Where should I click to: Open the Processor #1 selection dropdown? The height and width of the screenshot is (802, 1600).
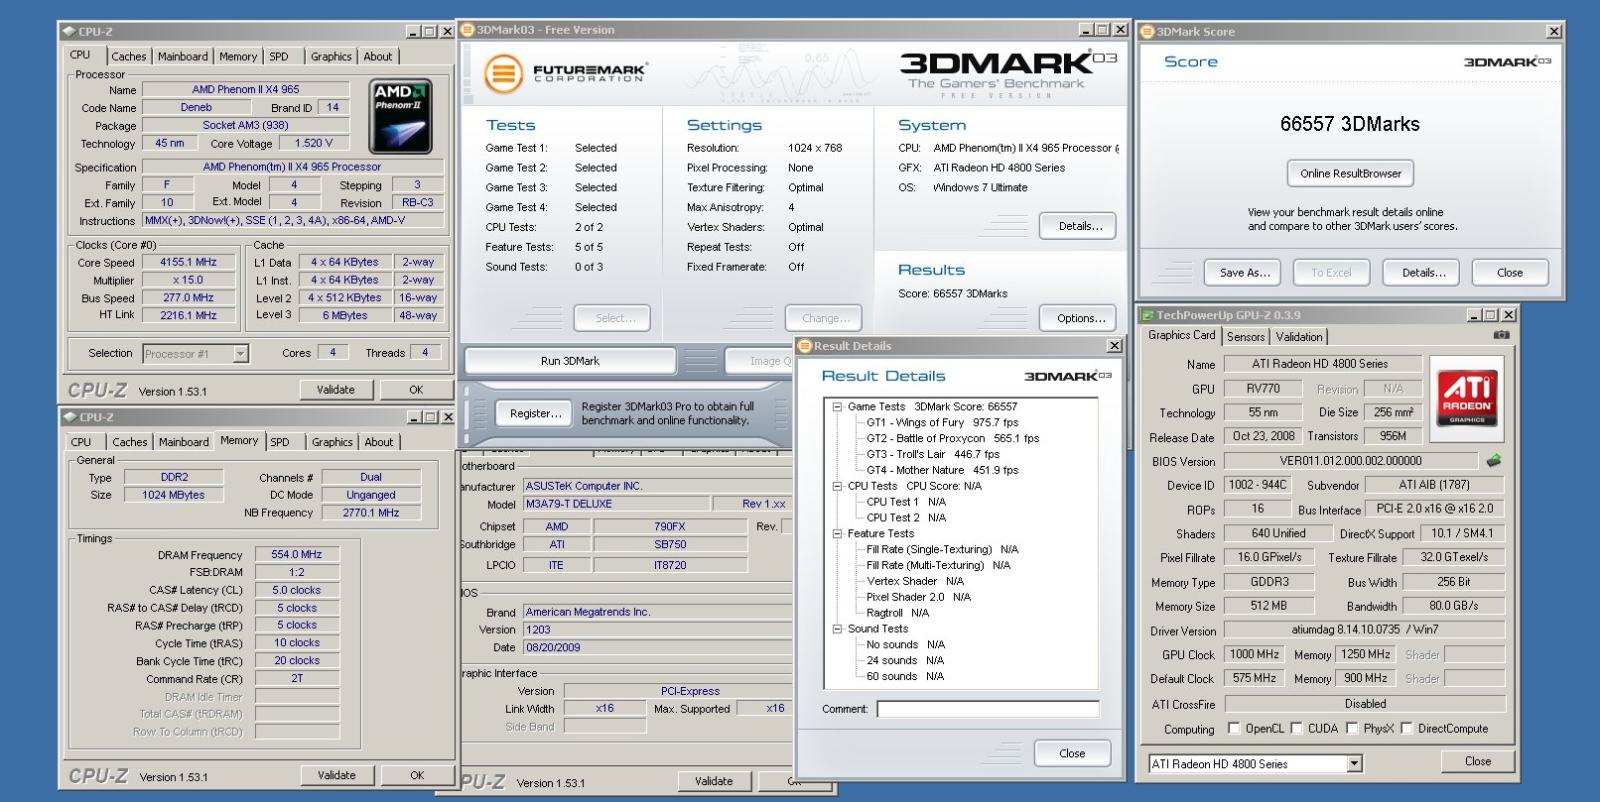click(x=240, y=353)
